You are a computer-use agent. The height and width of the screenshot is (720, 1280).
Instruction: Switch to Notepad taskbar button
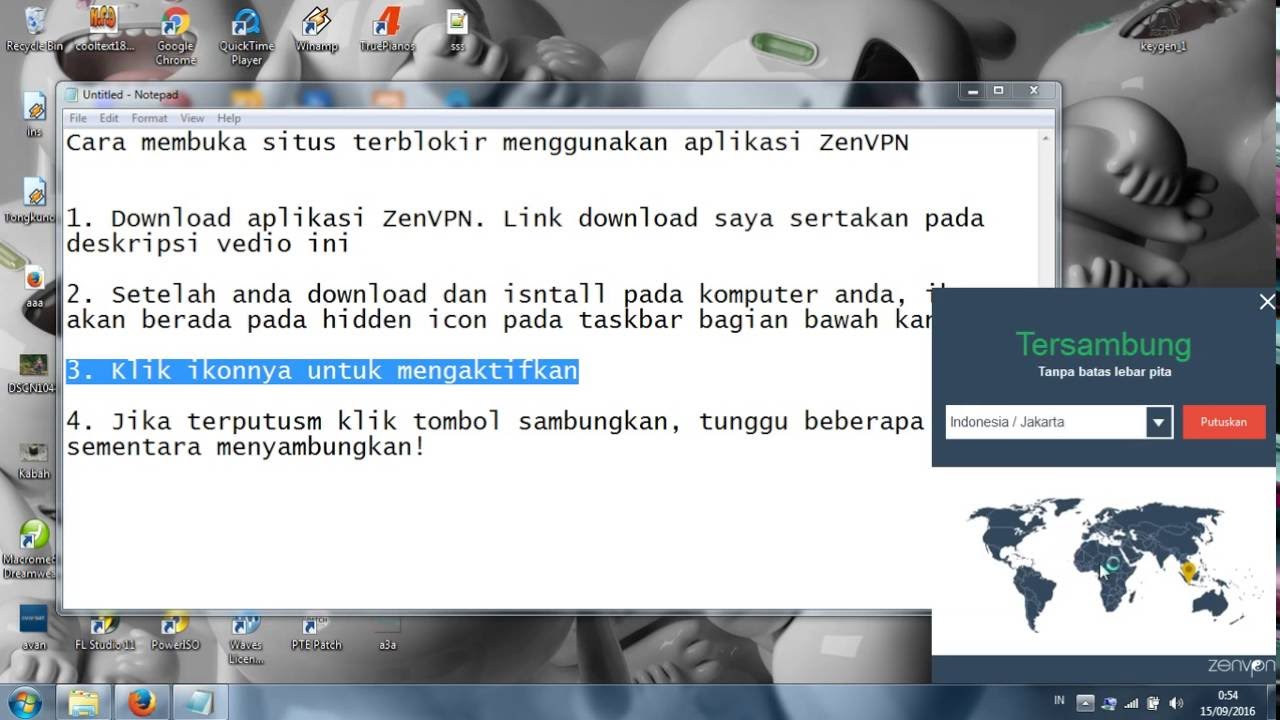(200, 702)
